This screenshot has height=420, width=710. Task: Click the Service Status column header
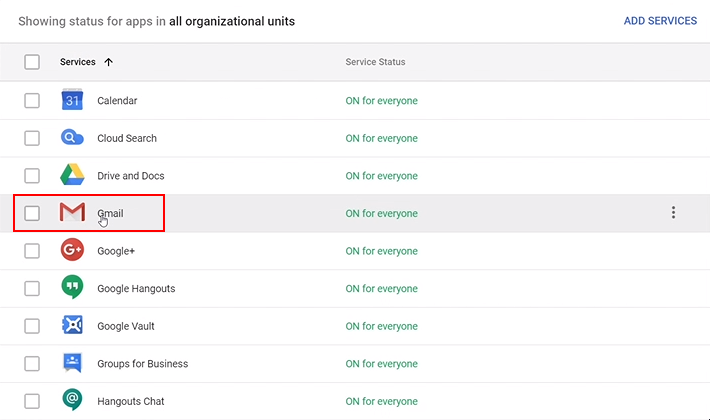click(375, 62)
